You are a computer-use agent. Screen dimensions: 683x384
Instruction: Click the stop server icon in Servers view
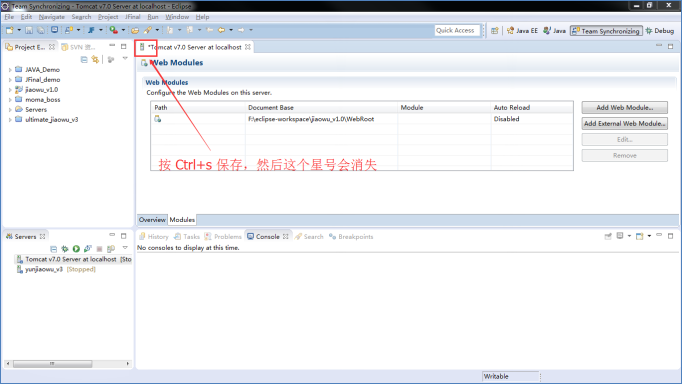pos(99,249)
